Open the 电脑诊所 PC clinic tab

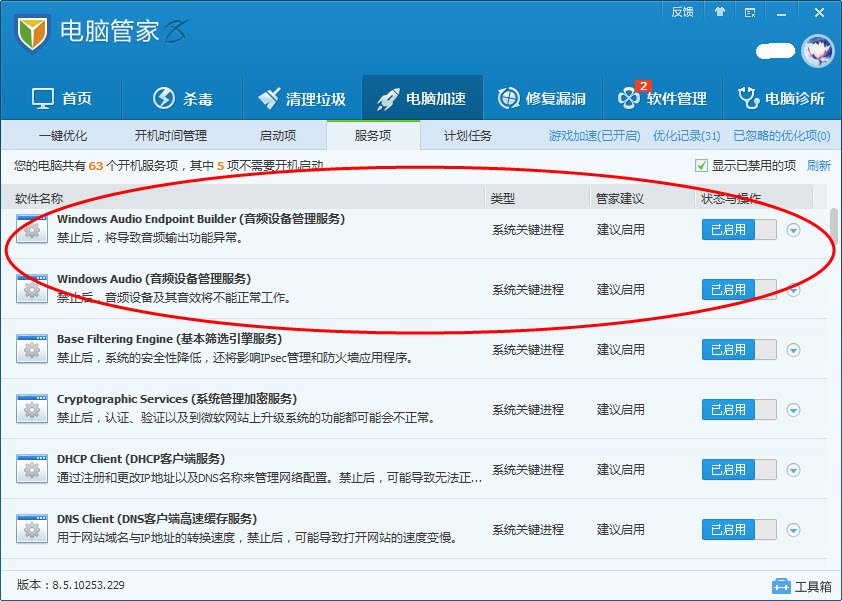[x=782, y=98]
